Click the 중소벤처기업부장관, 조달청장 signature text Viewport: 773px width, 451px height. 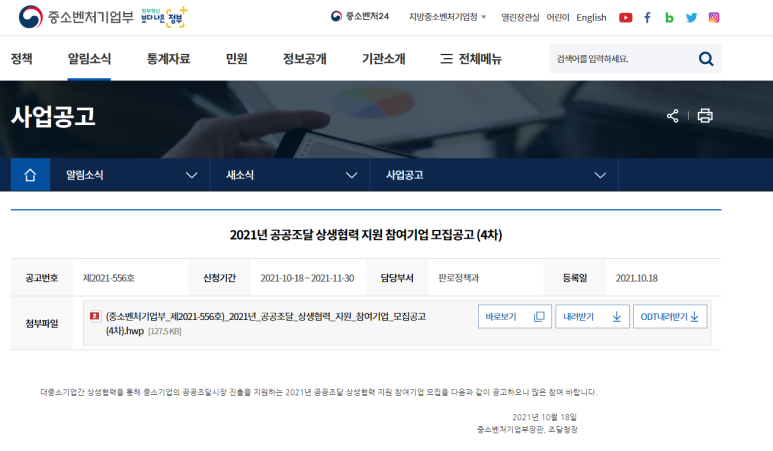click(x=527, y=430)
